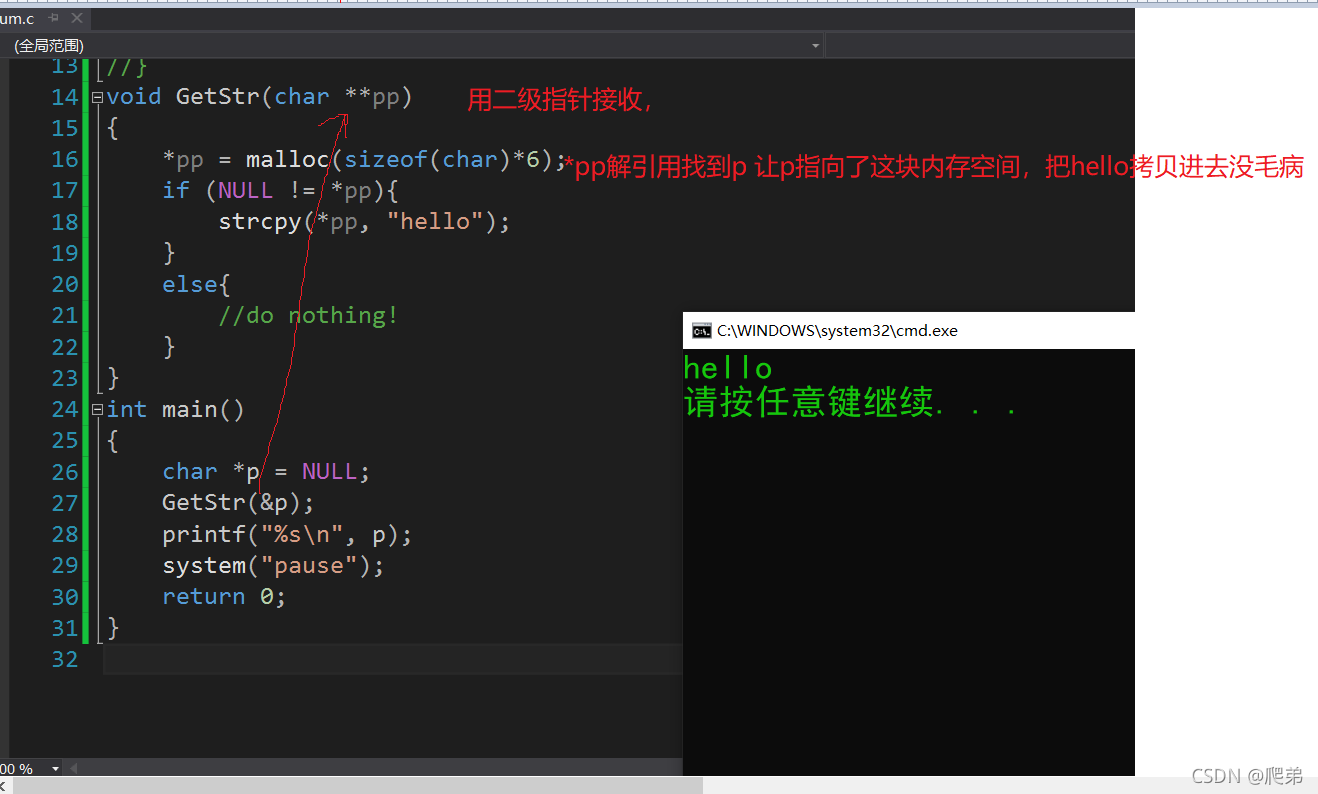Screen dimensions: 1318x794
Task: Click the cmd.exe window title bar
Action: [909, 330]
